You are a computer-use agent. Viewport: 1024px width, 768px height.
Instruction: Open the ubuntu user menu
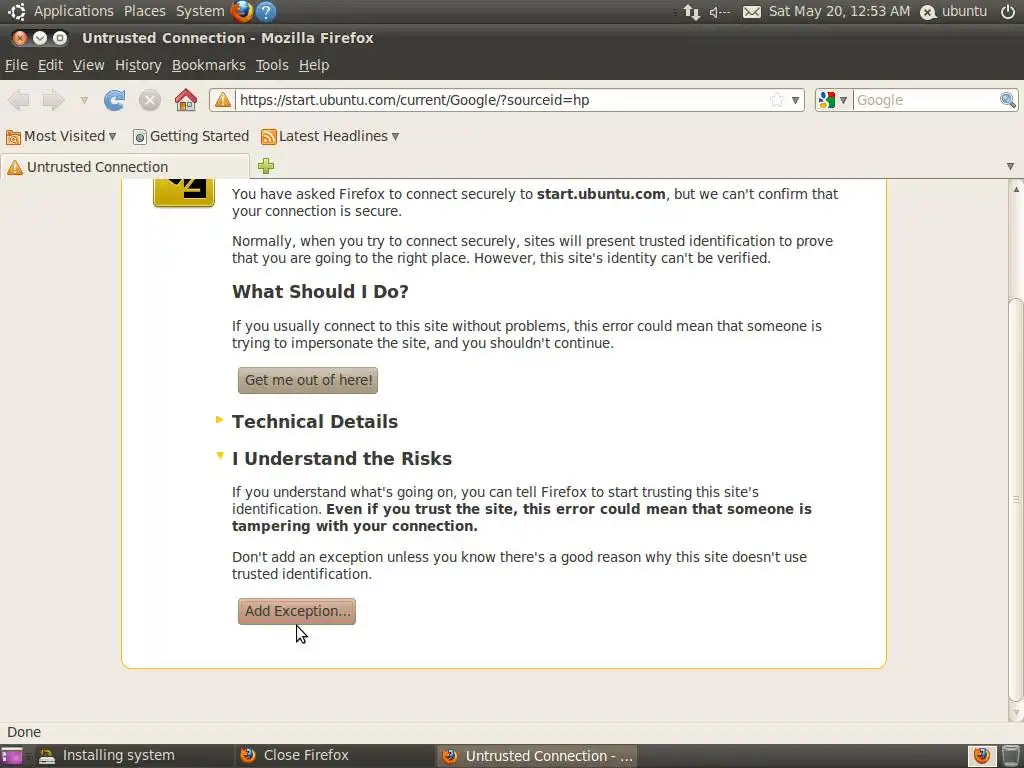tap(954, 11)
